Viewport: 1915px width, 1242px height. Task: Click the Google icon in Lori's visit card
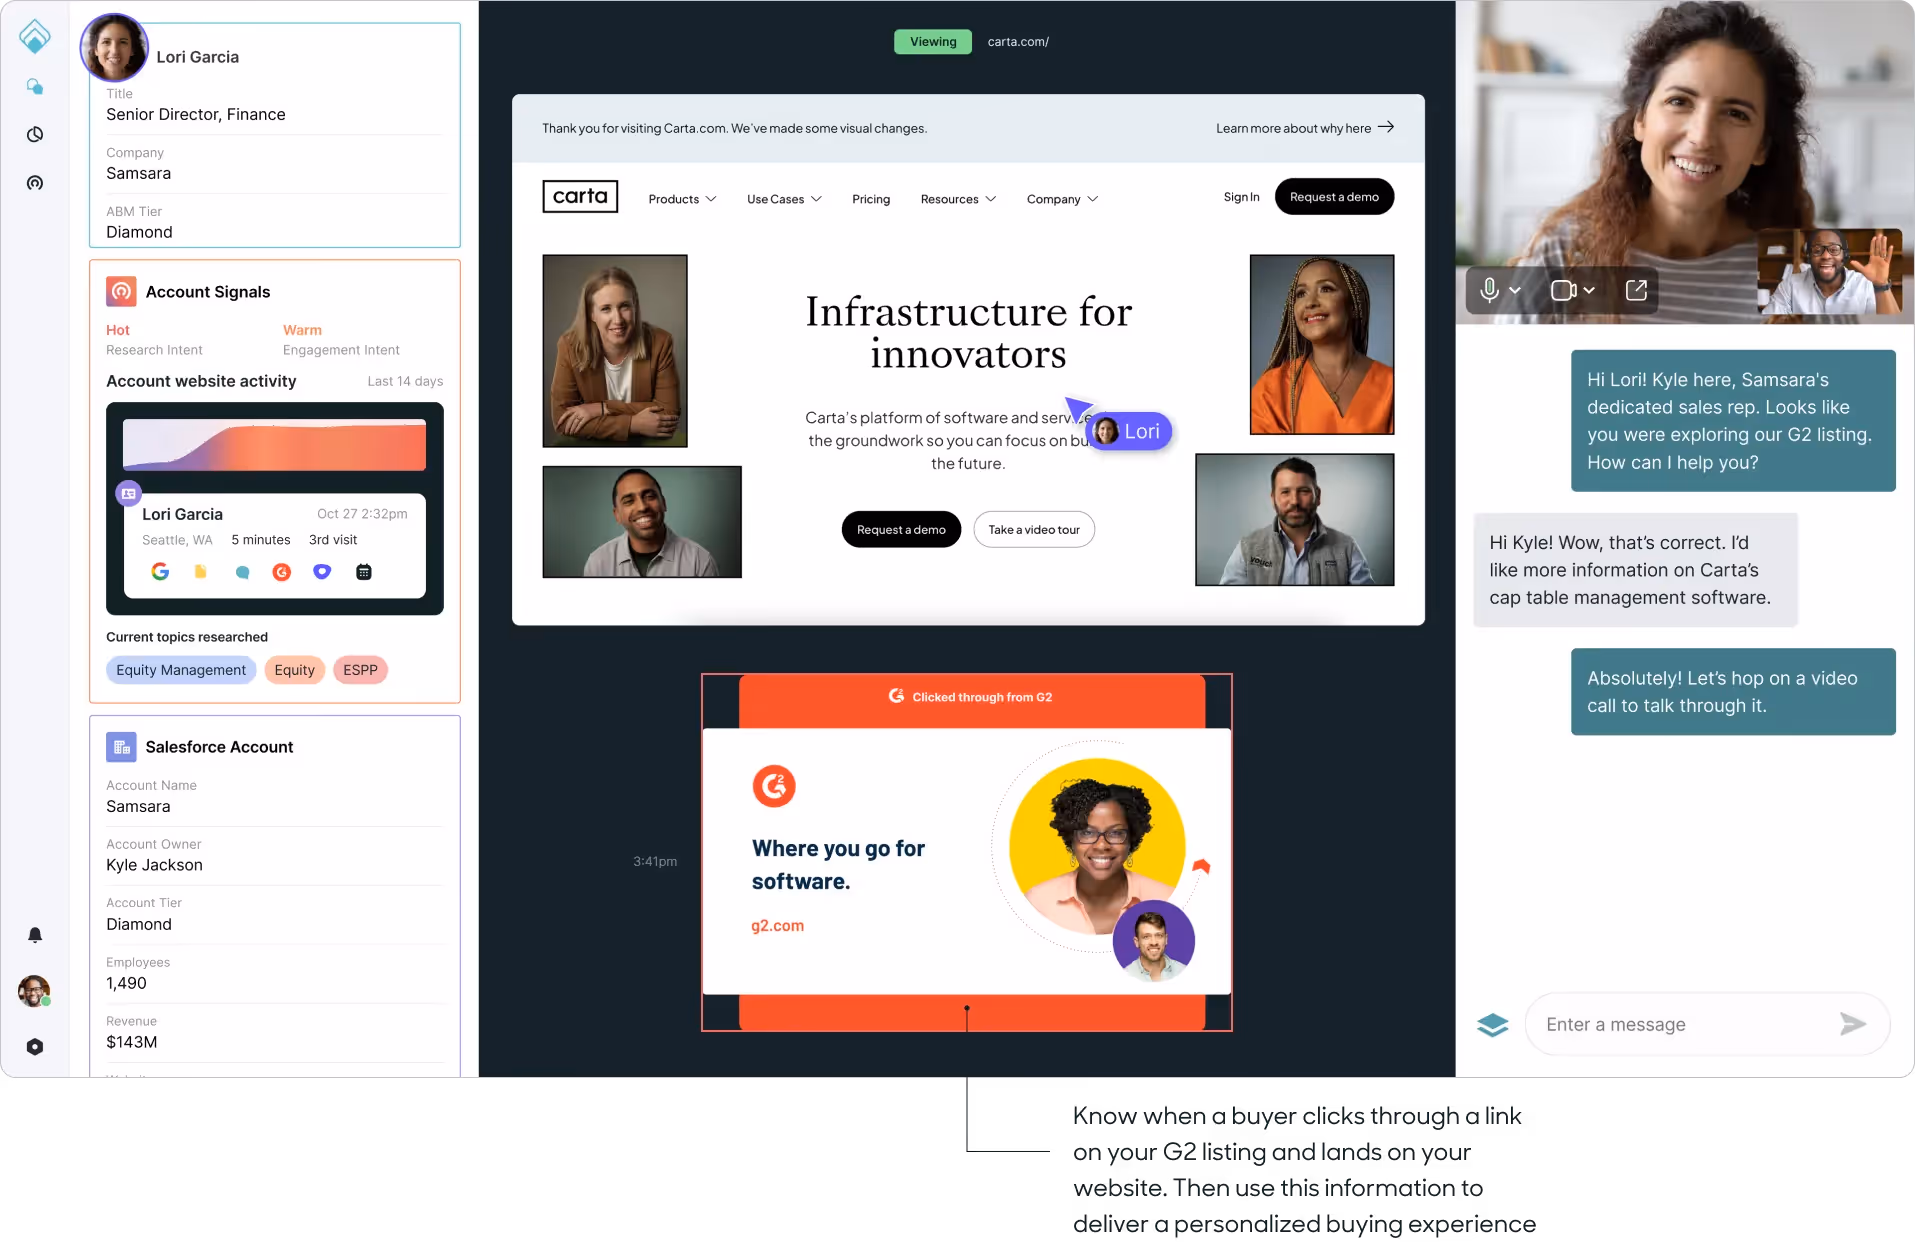click(x=160, y=571)
